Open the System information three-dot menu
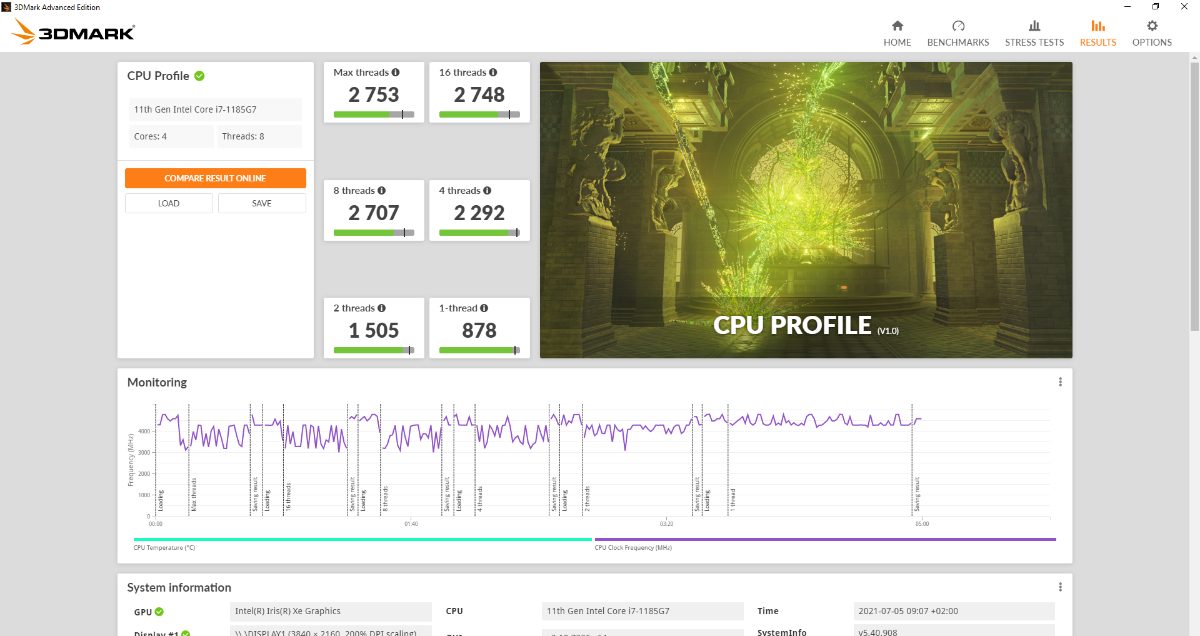This screenshot has height=636, width=1200. pos(1060,587)
